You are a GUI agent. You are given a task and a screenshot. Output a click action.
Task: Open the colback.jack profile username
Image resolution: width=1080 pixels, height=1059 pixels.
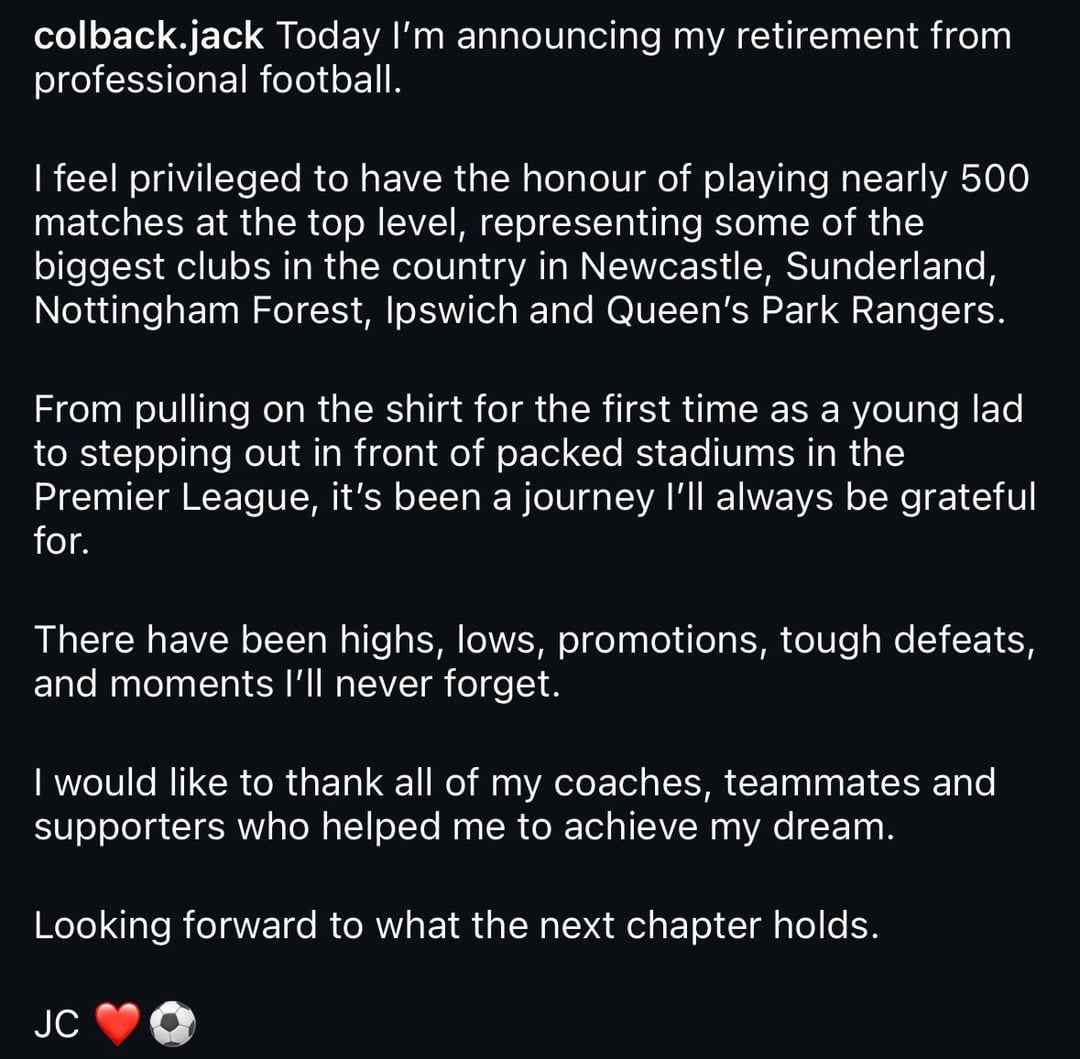point(148,37)
